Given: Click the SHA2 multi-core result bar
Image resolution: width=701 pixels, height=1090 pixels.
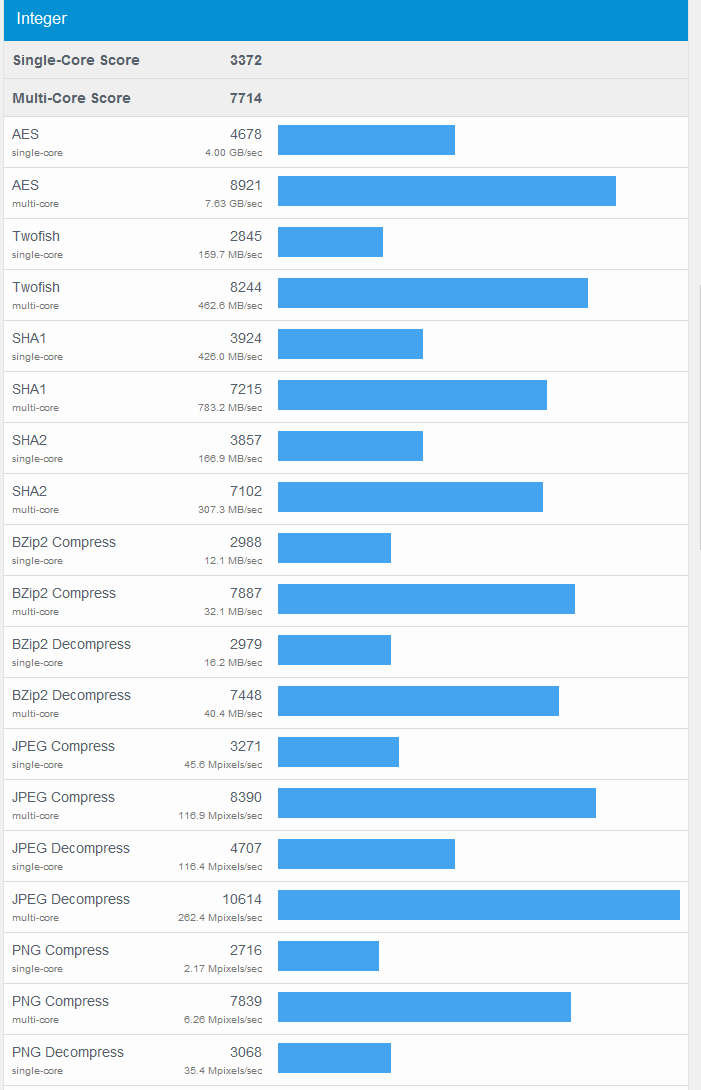Looking at the screenshot, I should click(x=410, y=497).
